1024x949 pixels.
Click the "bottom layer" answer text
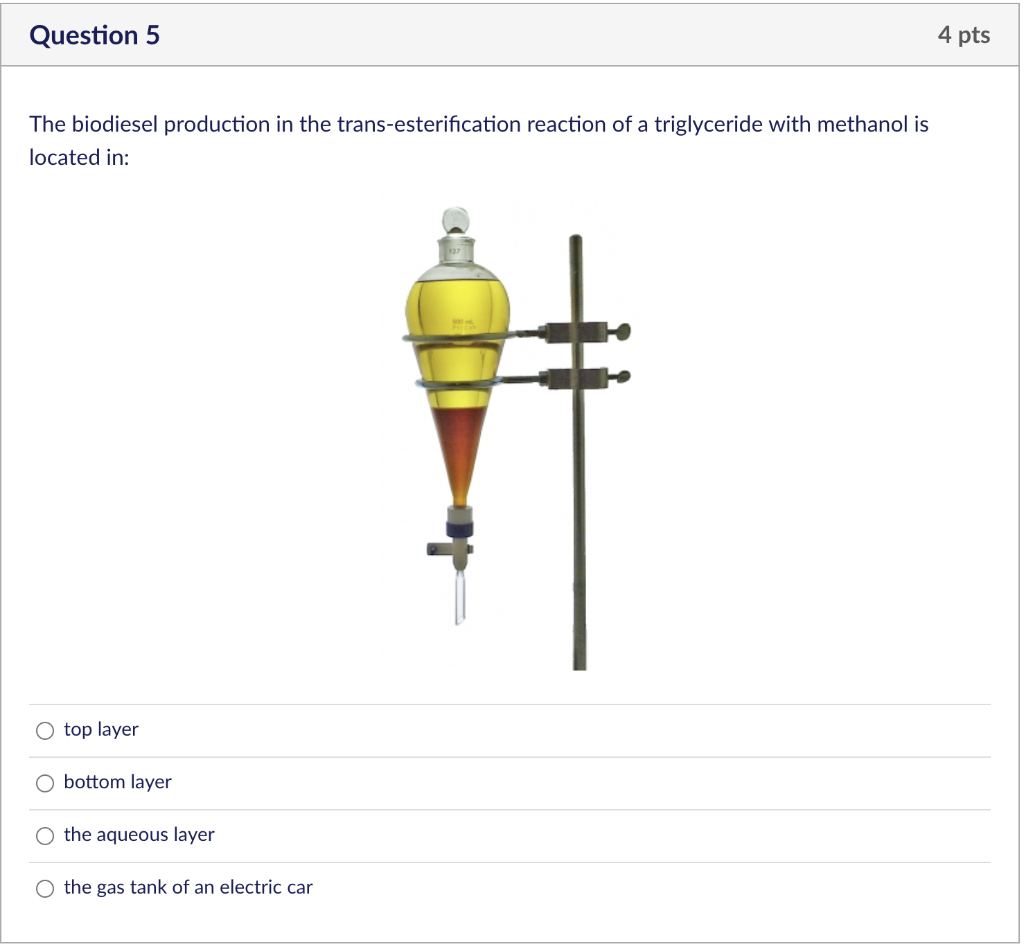point(118,784)
